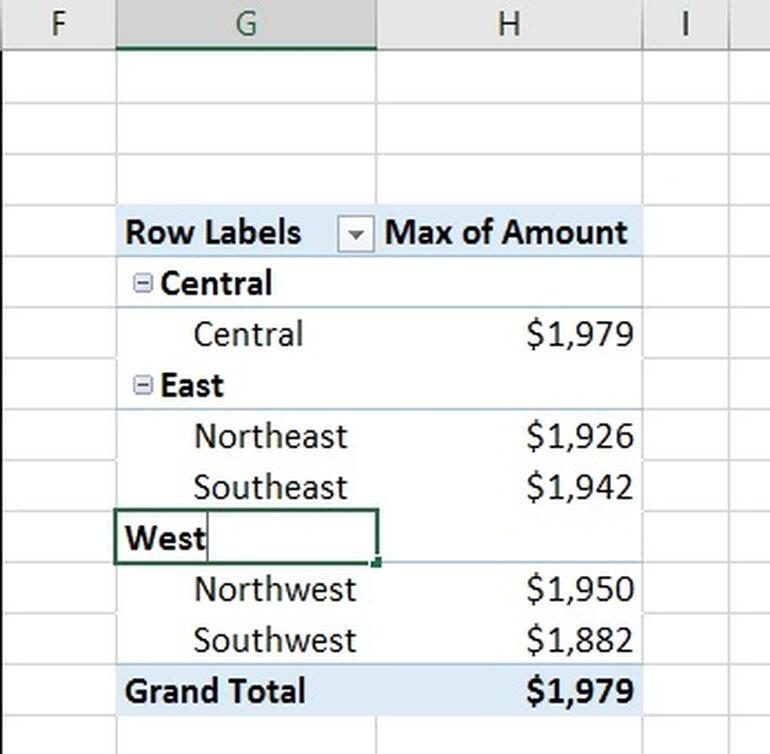This screenshot has width=770, height=754.
Task: Select the Northeast row label
Action: (270, 436)
